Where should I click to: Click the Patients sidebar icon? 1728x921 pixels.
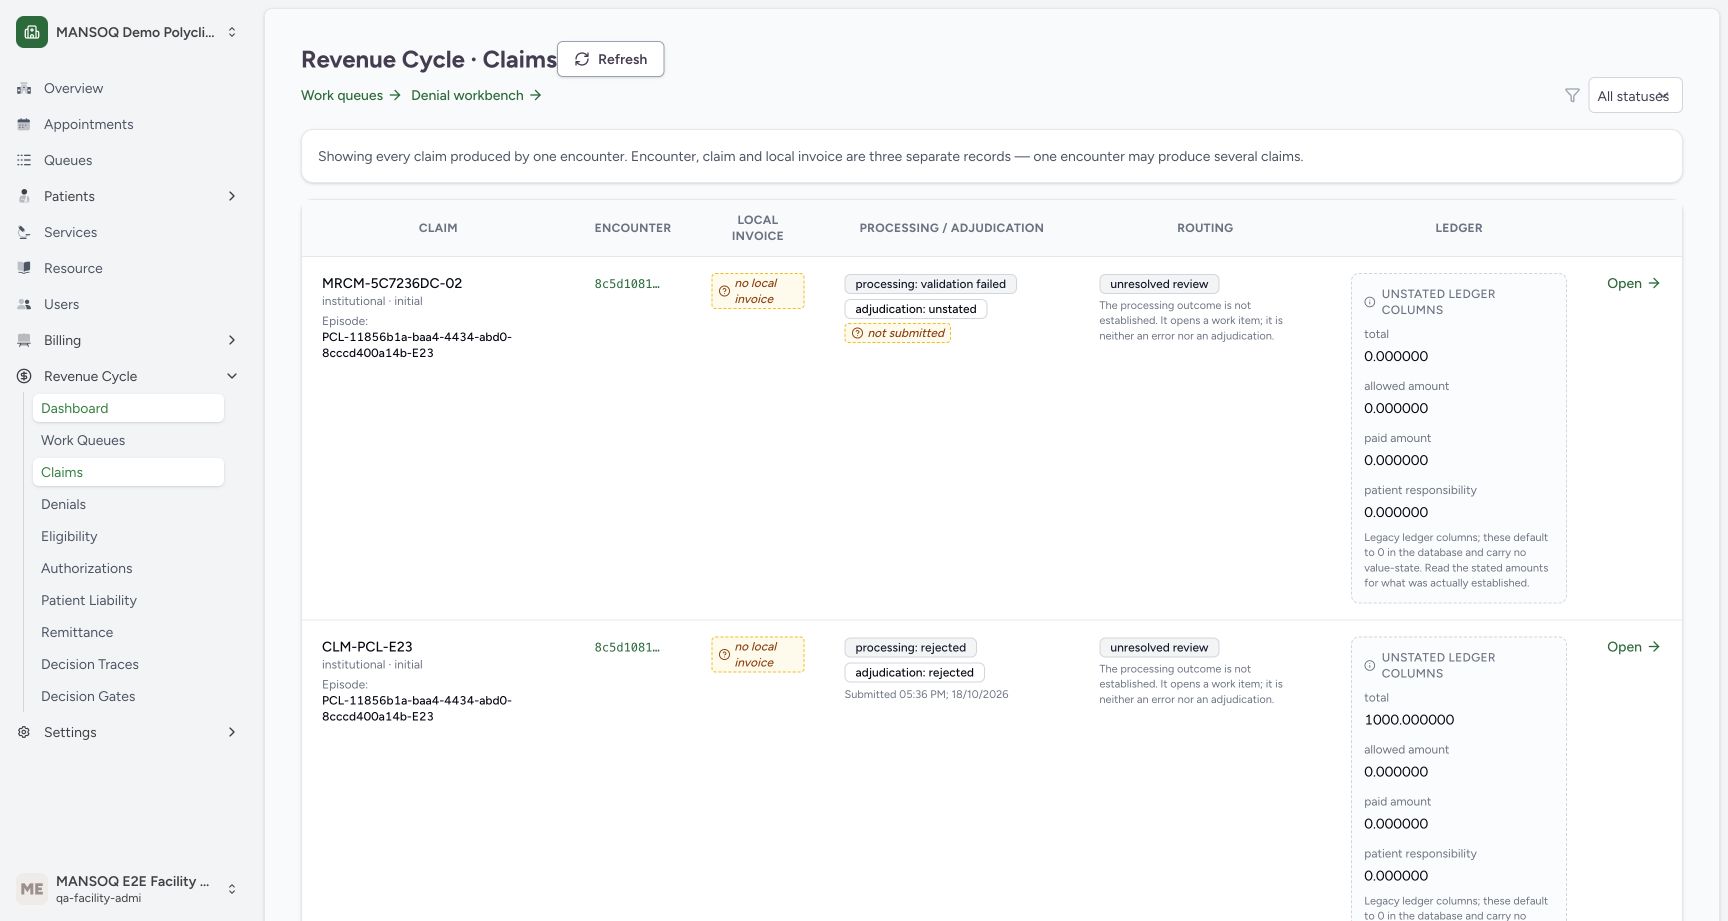pyautogui.click(x=24, y=197)
